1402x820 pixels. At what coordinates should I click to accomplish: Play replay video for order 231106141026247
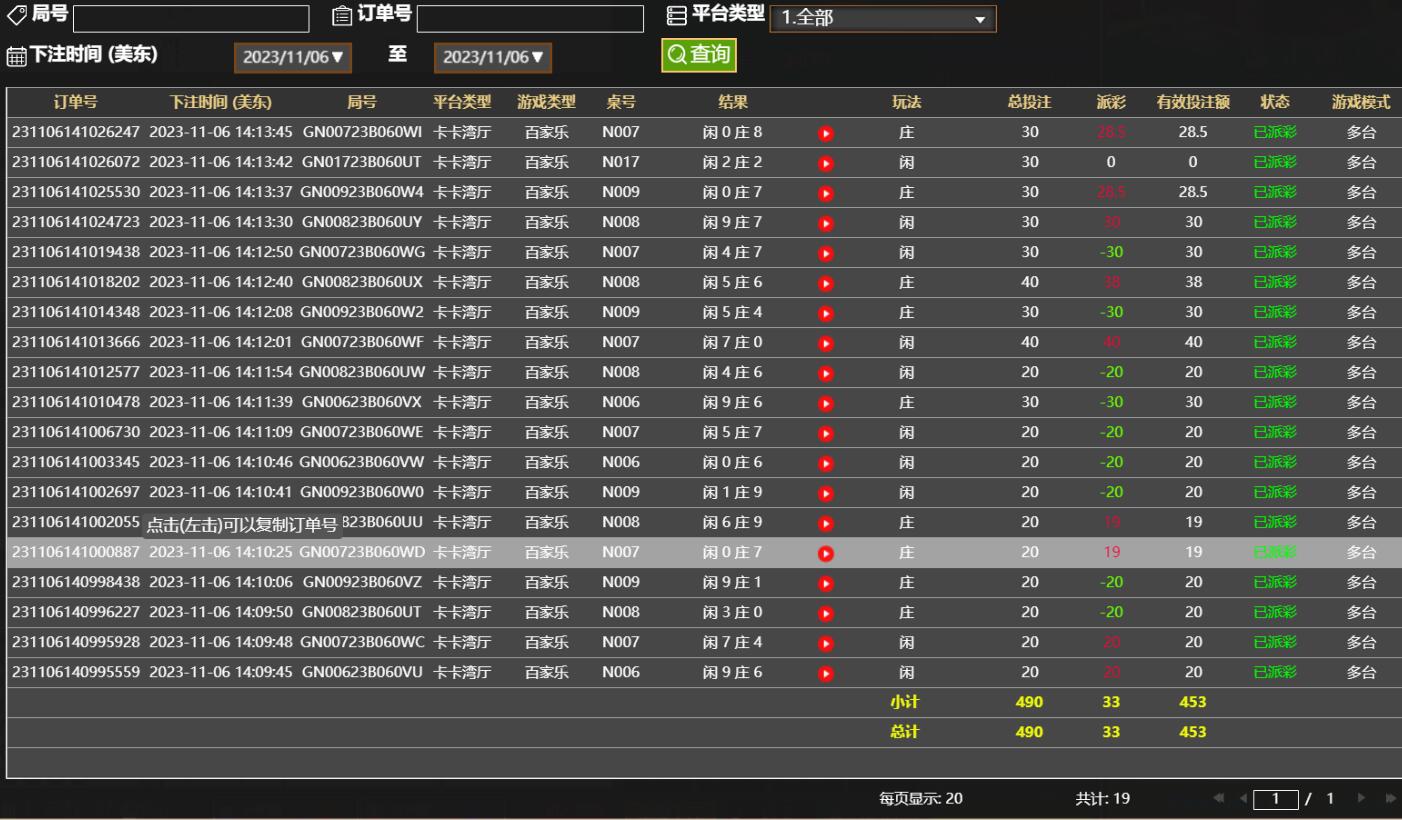(x=825, y=133)
